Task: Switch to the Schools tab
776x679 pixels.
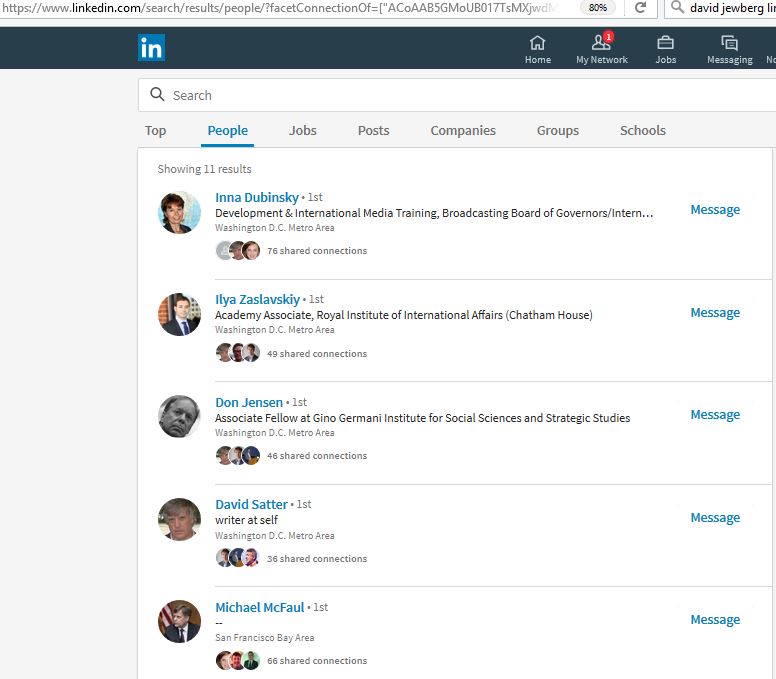Action: tap(642, 131)
